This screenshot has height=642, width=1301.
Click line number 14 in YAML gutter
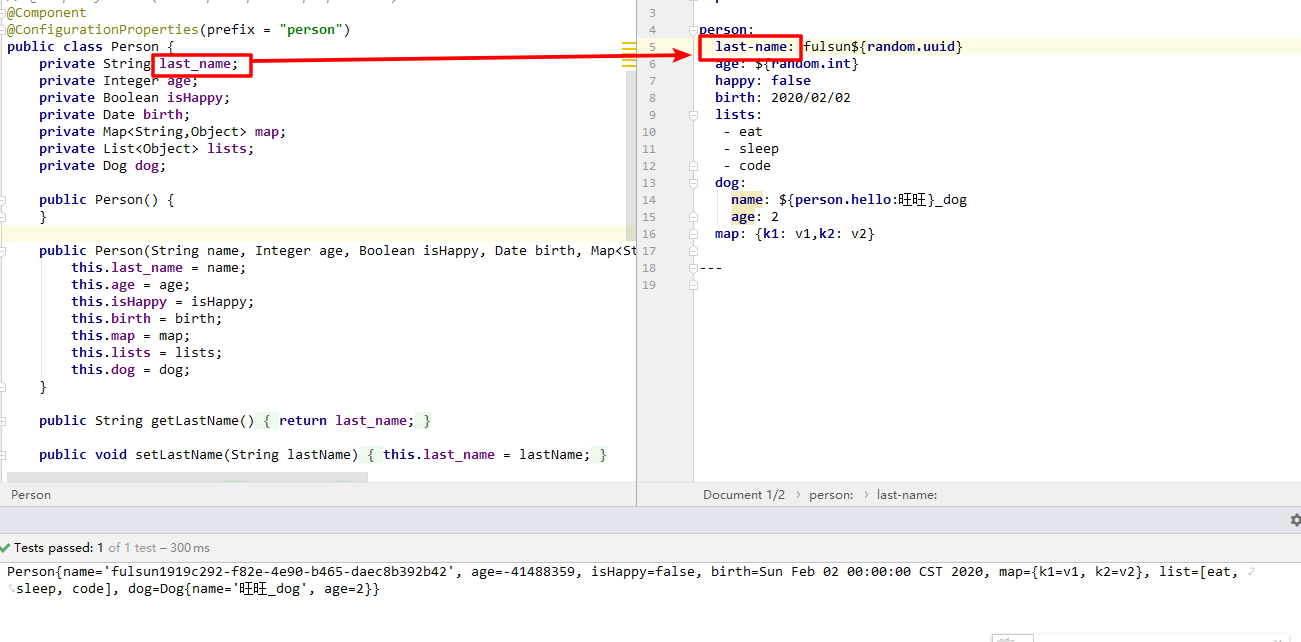(650, 200)
